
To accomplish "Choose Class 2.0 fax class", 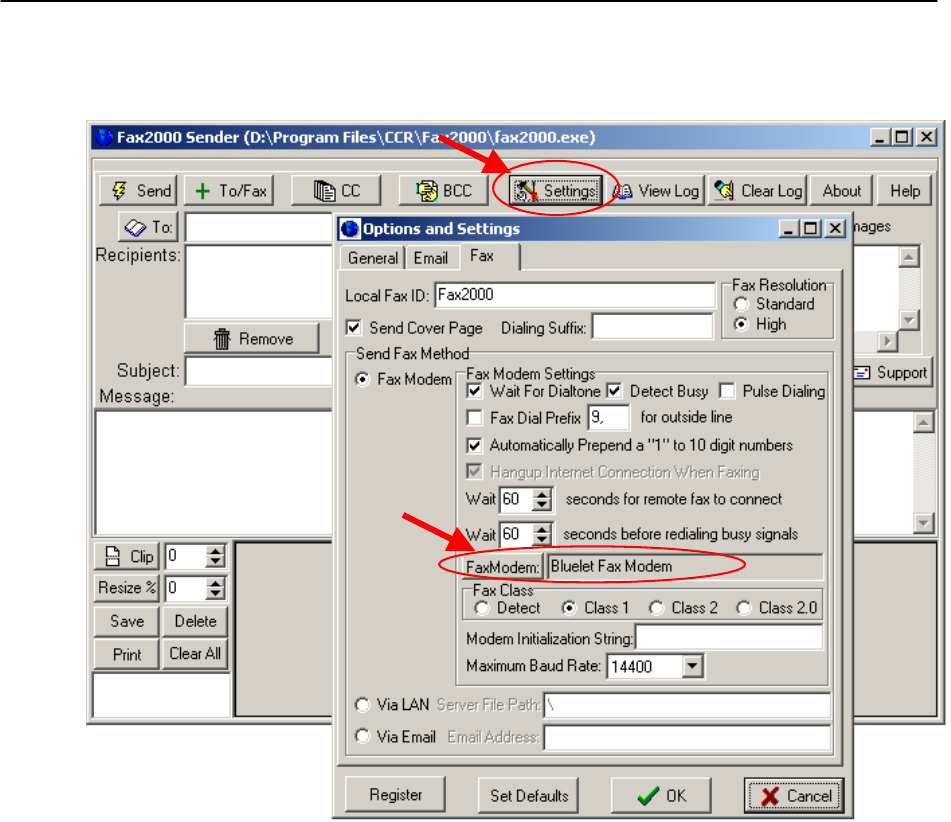I will coord(744,608).
